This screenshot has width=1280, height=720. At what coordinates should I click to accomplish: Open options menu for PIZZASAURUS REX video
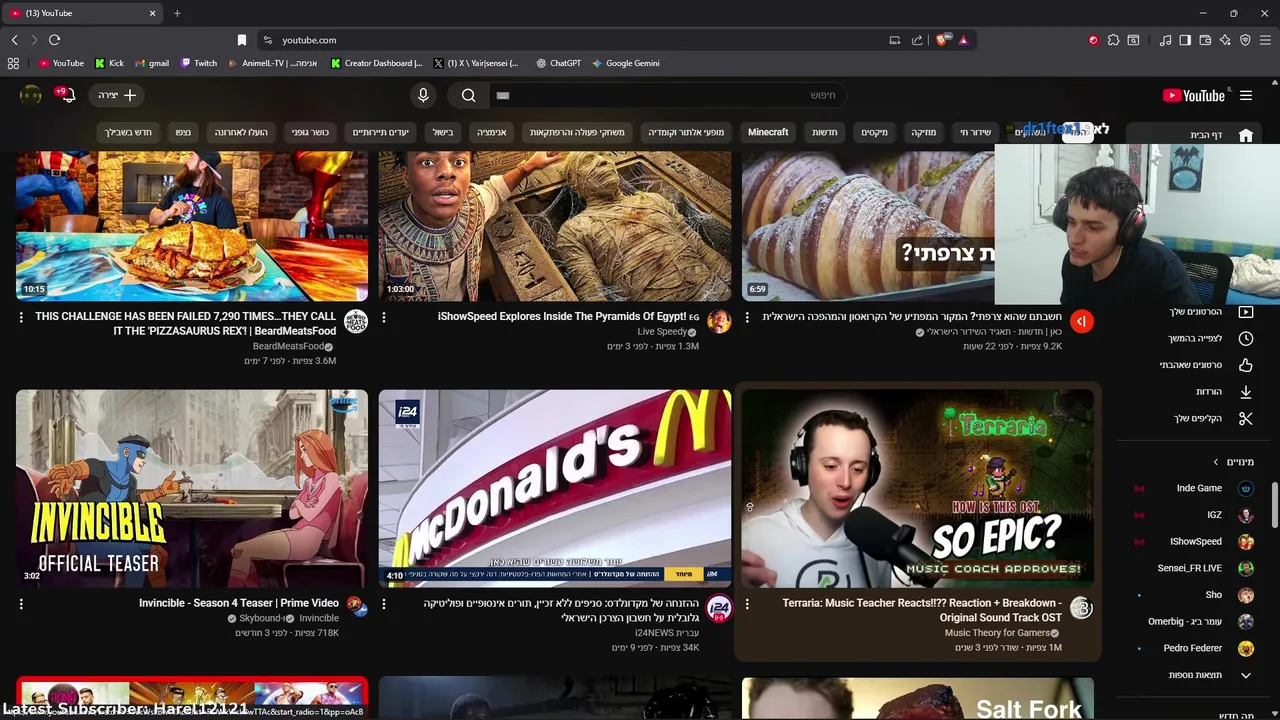click(x=21, y=317)
